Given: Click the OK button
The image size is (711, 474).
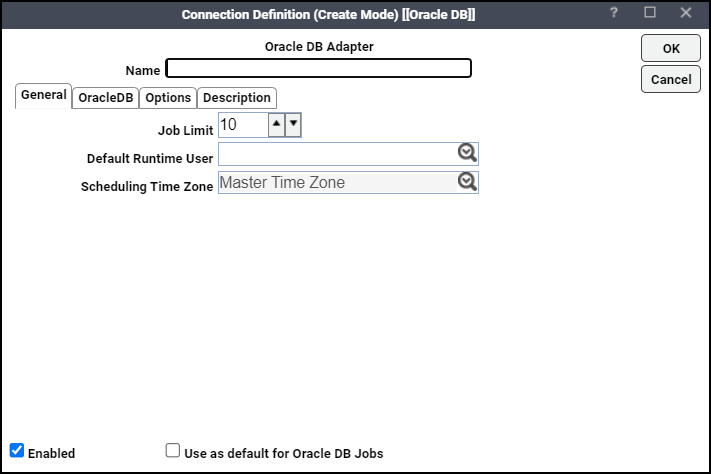Looking at the screenshot, I should [x=671, y=48].
